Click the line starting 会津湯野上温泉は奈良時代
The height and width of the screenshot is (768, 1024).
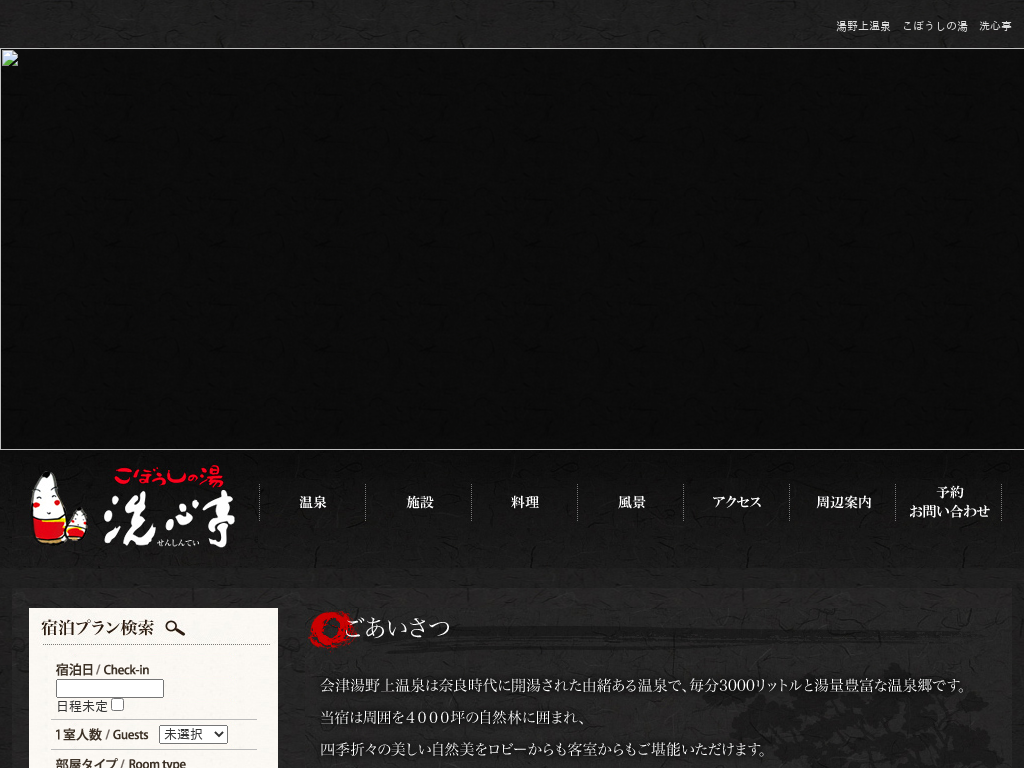(x=644, y=686)
